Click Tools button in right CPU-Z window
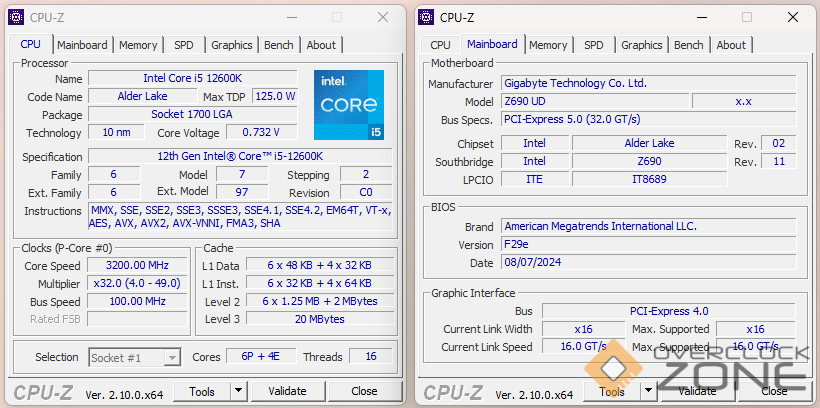The image size is (820, 408). point(612,391)
